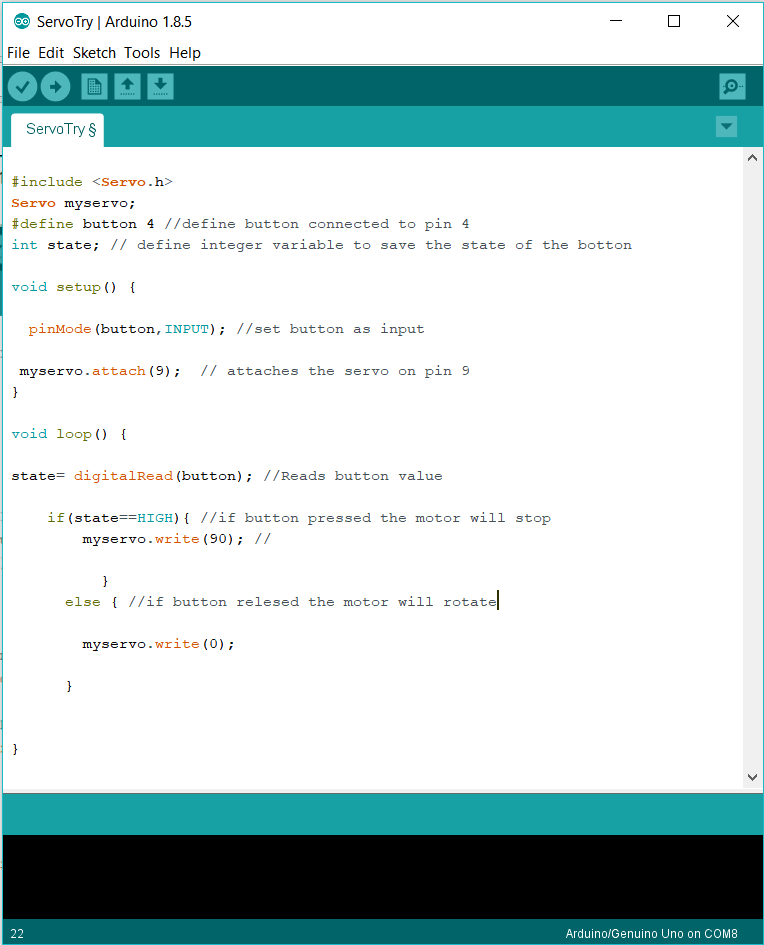Open a sketch with the Open icon
This screenshot has height=945, width=764.
click(x=127, y=87)
